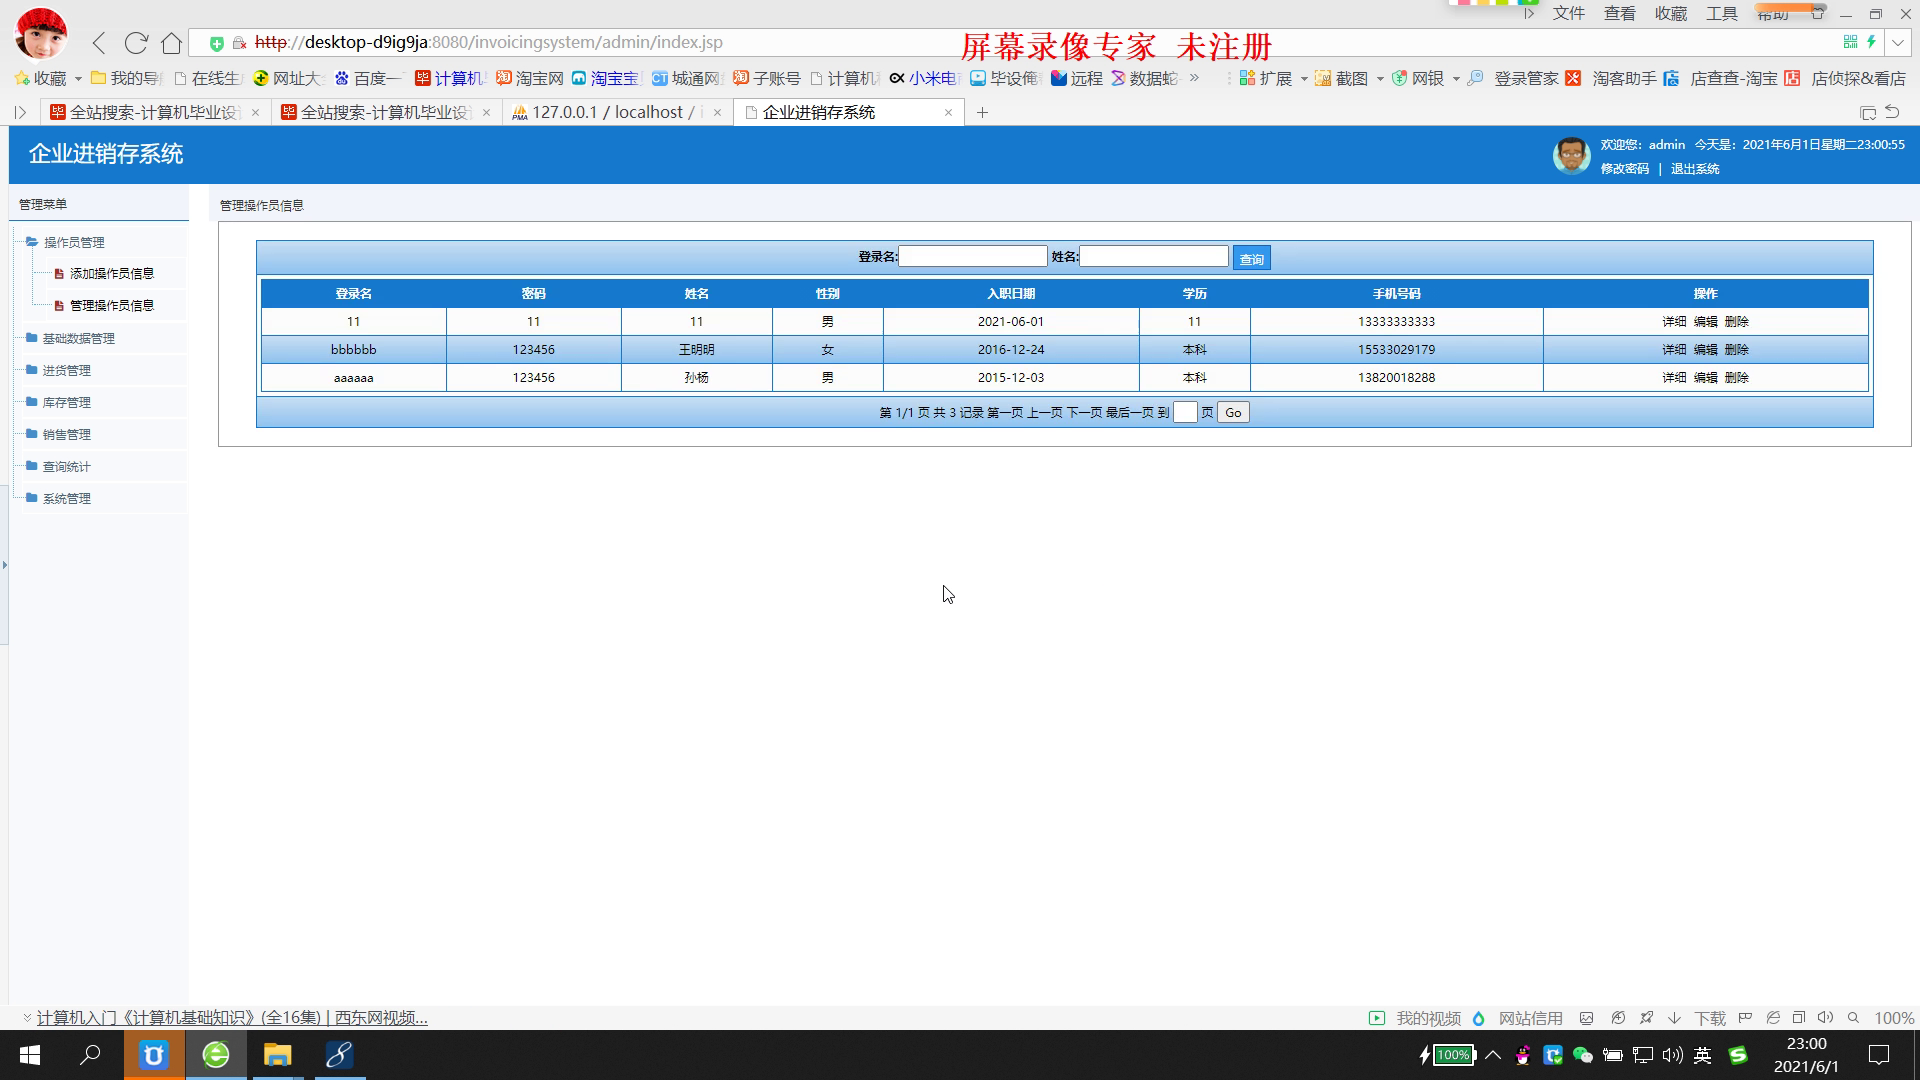Click the scrolling news link 计算机入门
The height and width of the screenshot is (1080, 1920).
(x=232, y=1018)
